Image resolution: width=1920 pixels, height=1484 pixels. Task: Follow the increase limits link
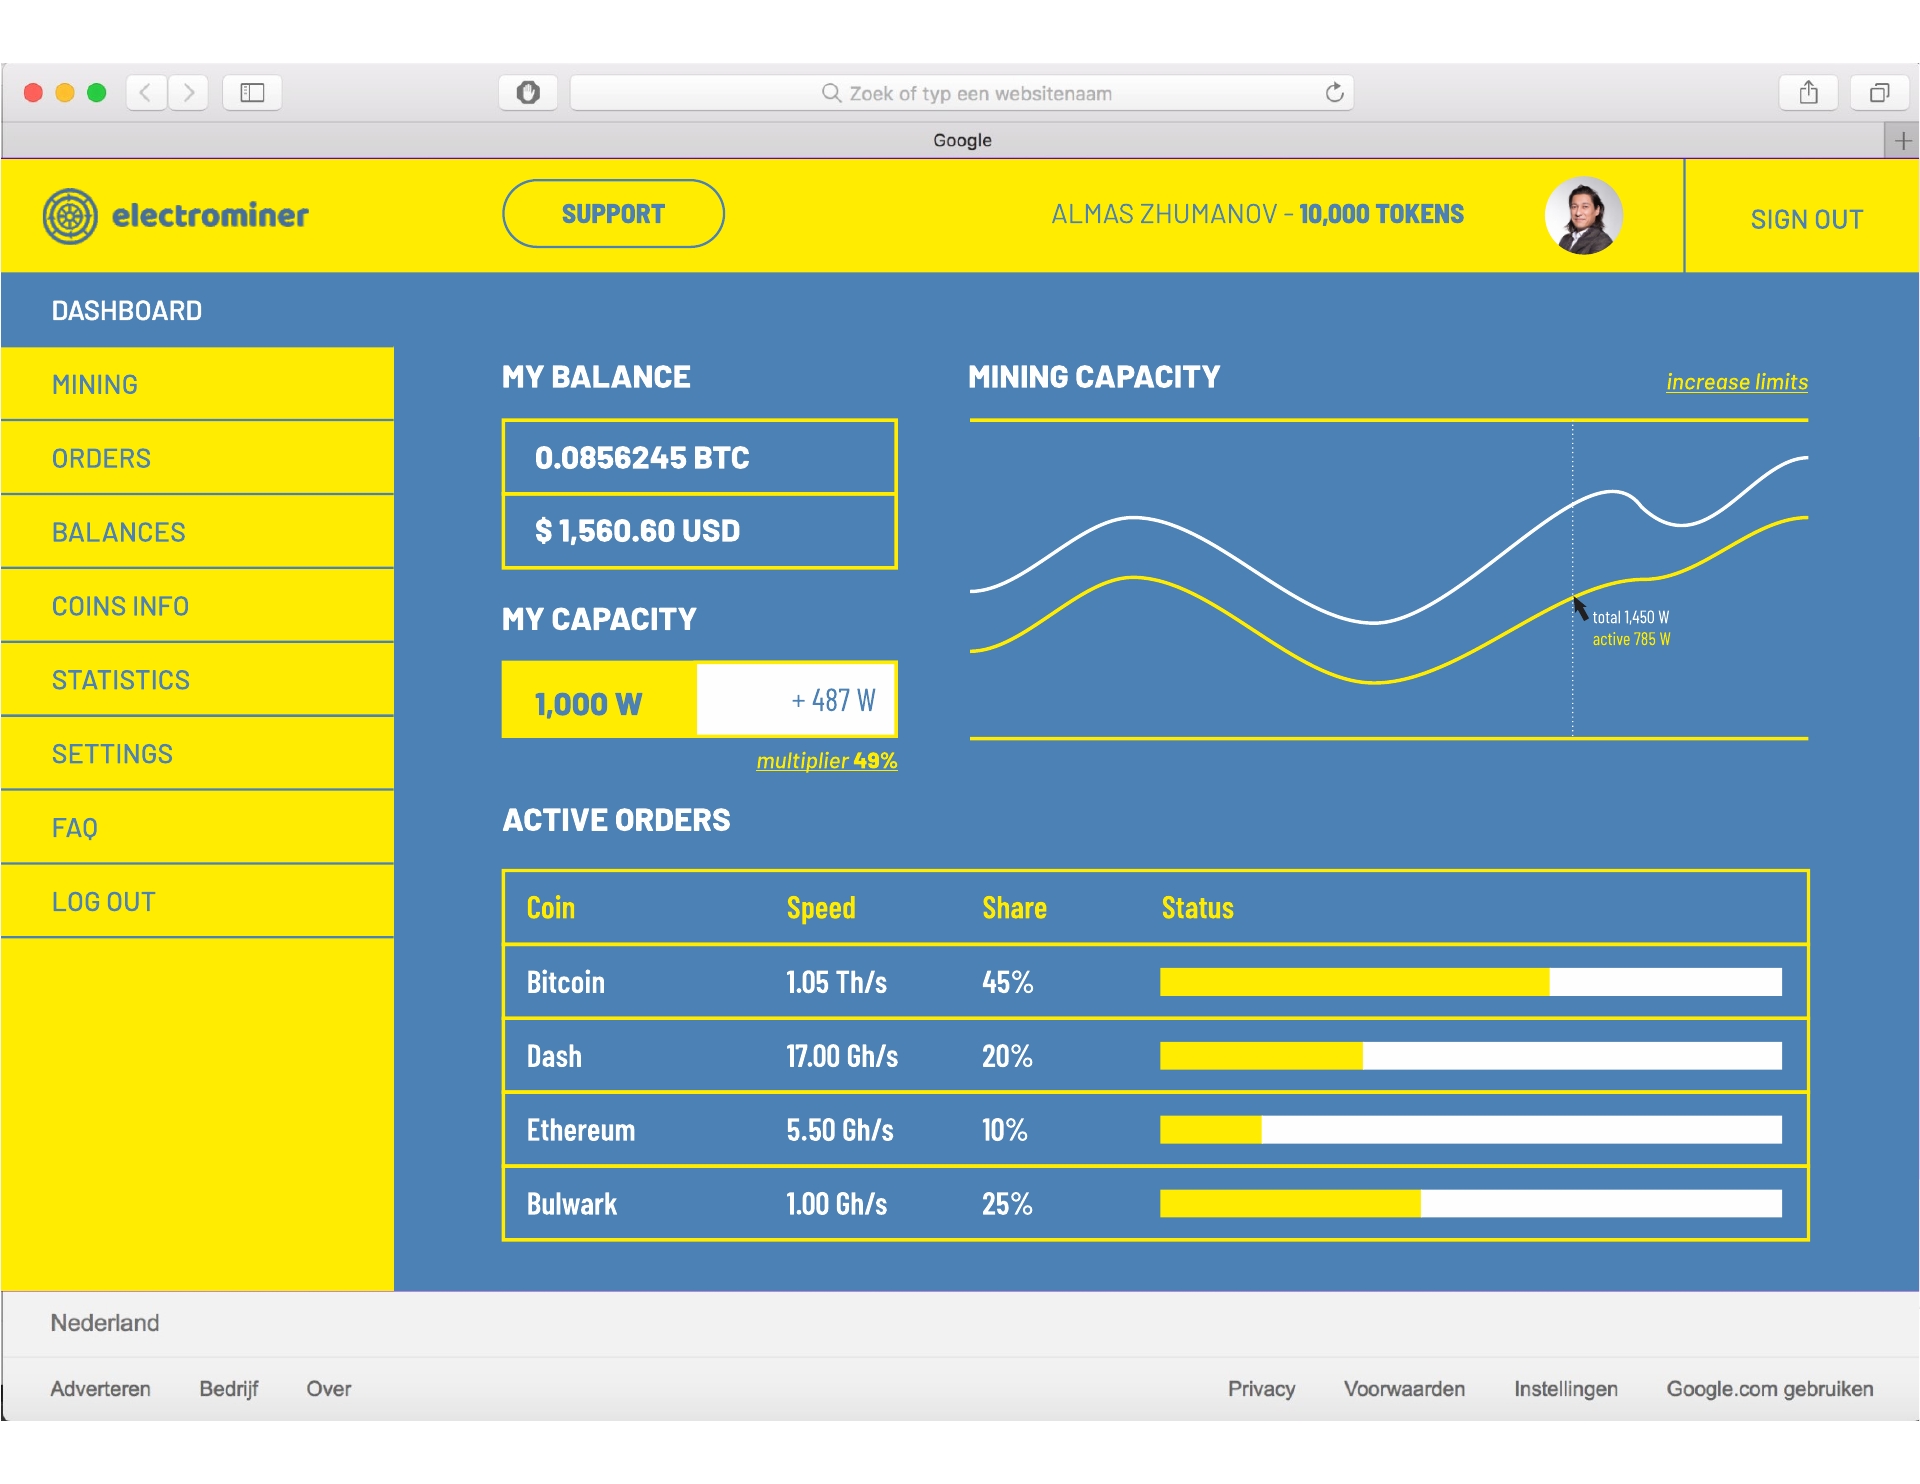(1736, 382)
